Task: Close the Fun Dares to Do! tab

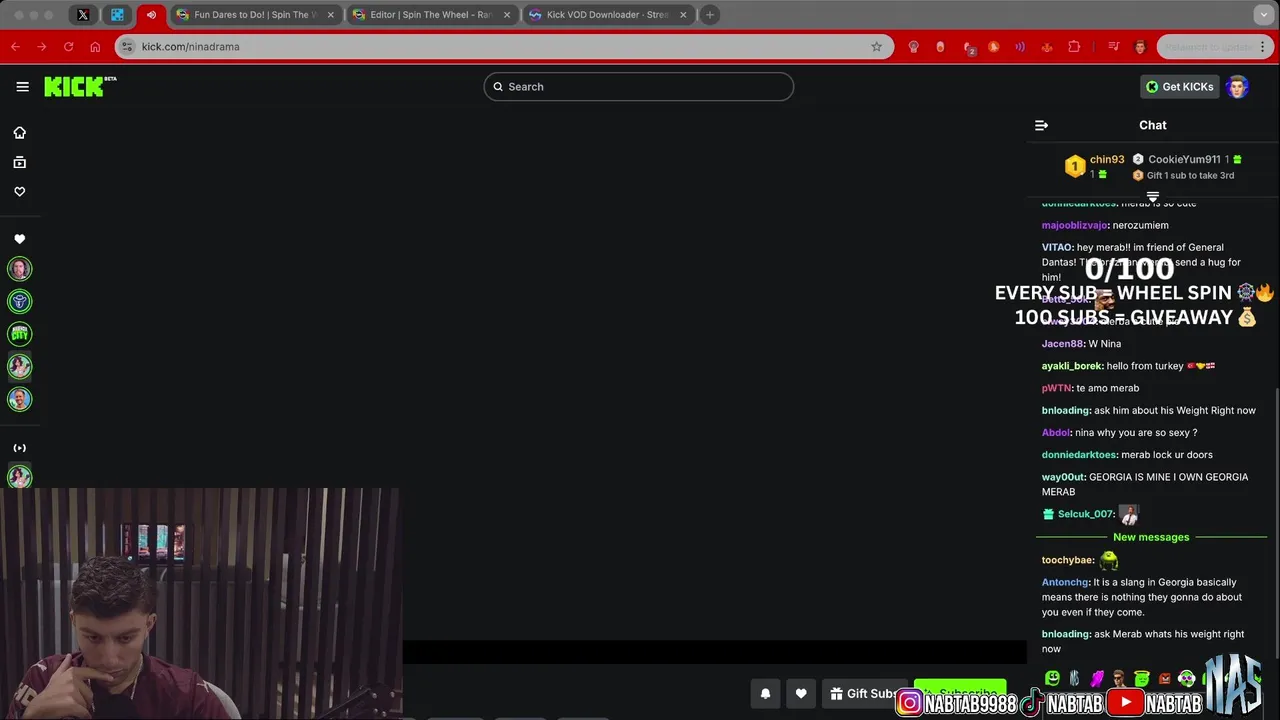Action: pos(331,15)
